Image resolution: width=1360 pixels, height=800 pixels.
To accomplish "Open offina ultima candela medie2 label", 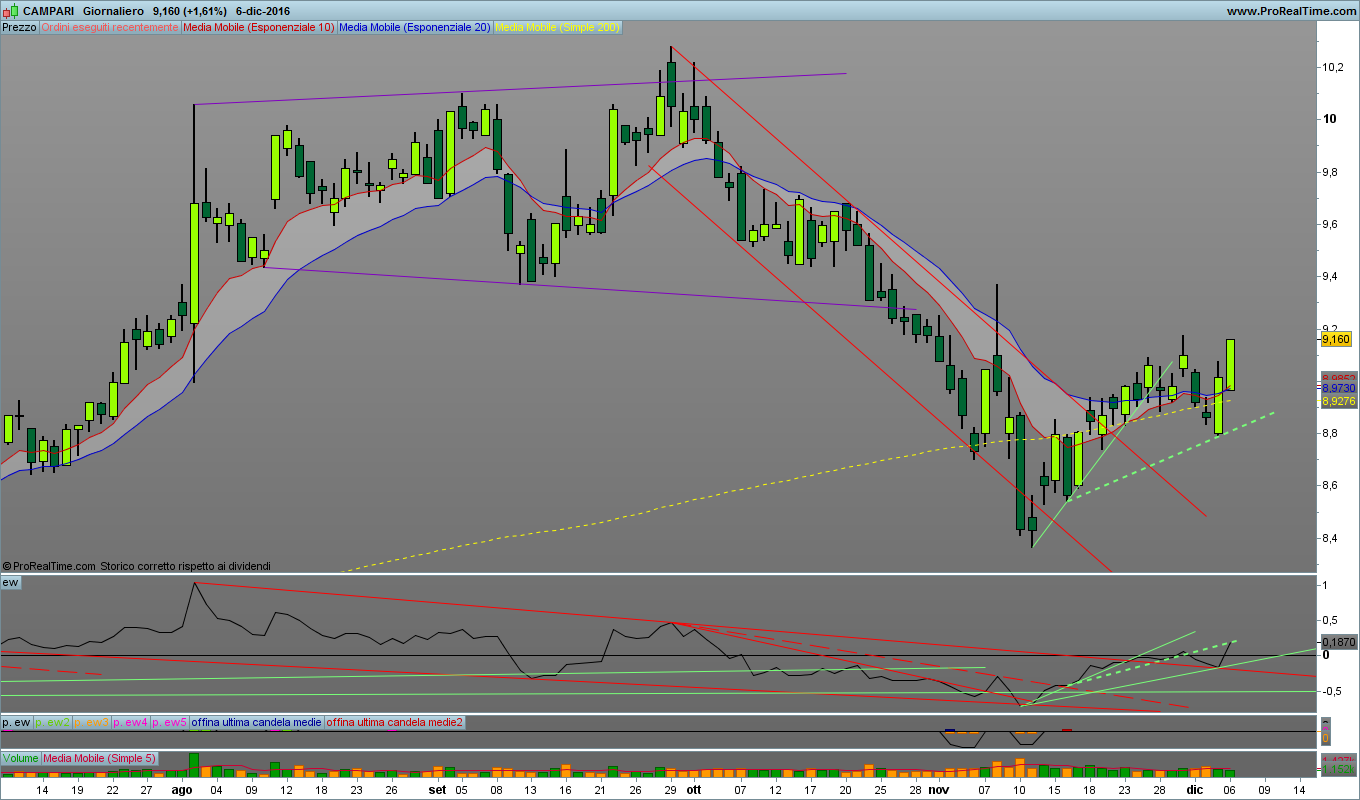I will coord(395,721).
